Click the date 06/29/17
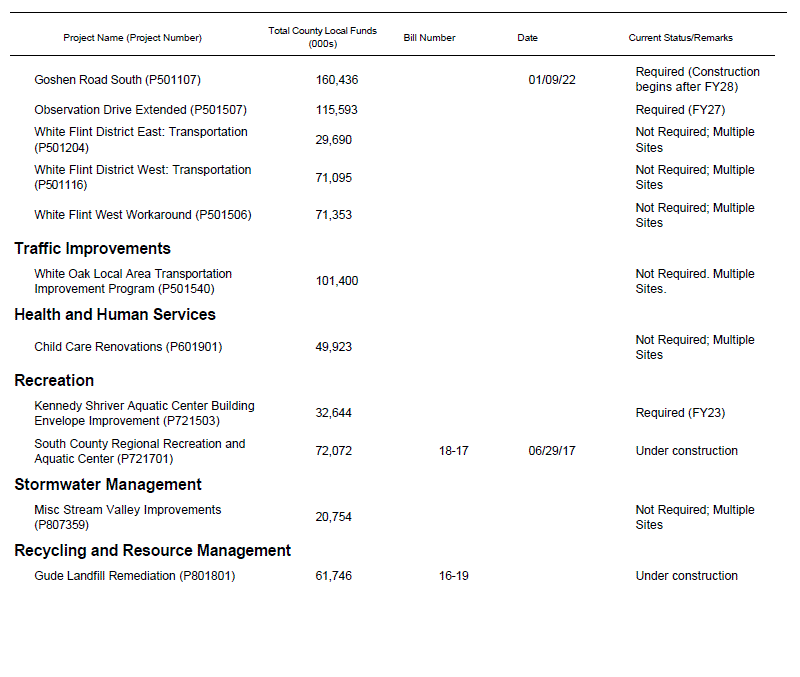The height and width of the screenshot is (677, 800). tap(552, 451)
